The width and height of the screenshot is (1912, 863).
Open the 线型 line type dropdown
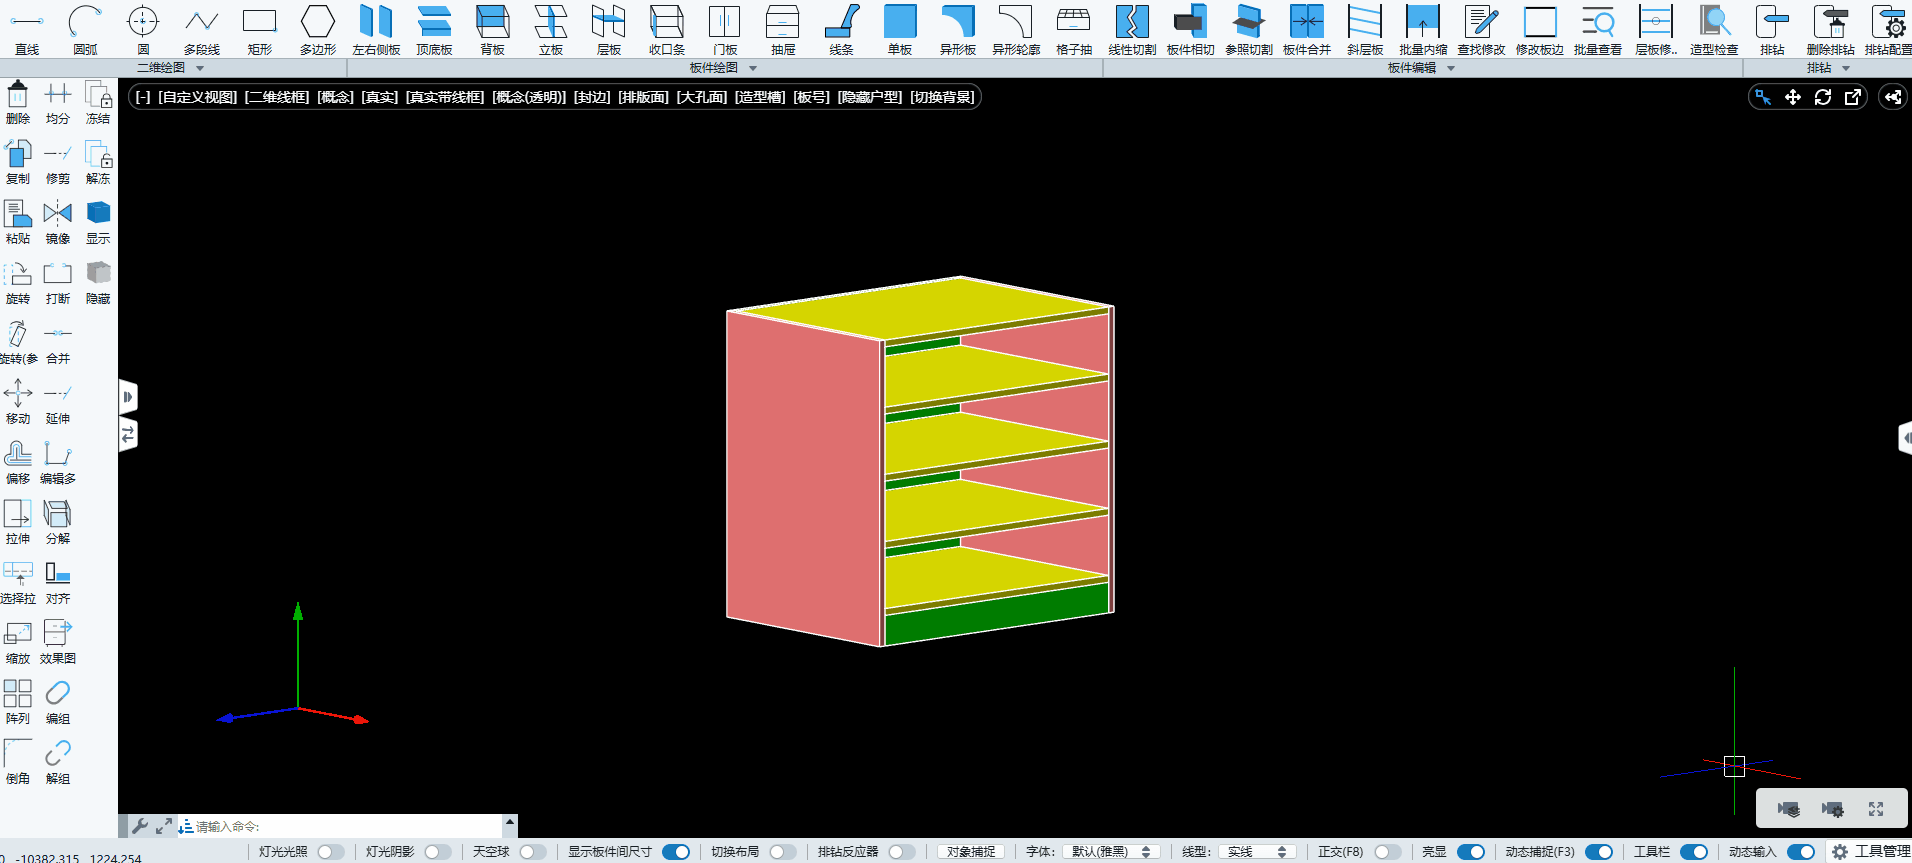pos(1257,852)
